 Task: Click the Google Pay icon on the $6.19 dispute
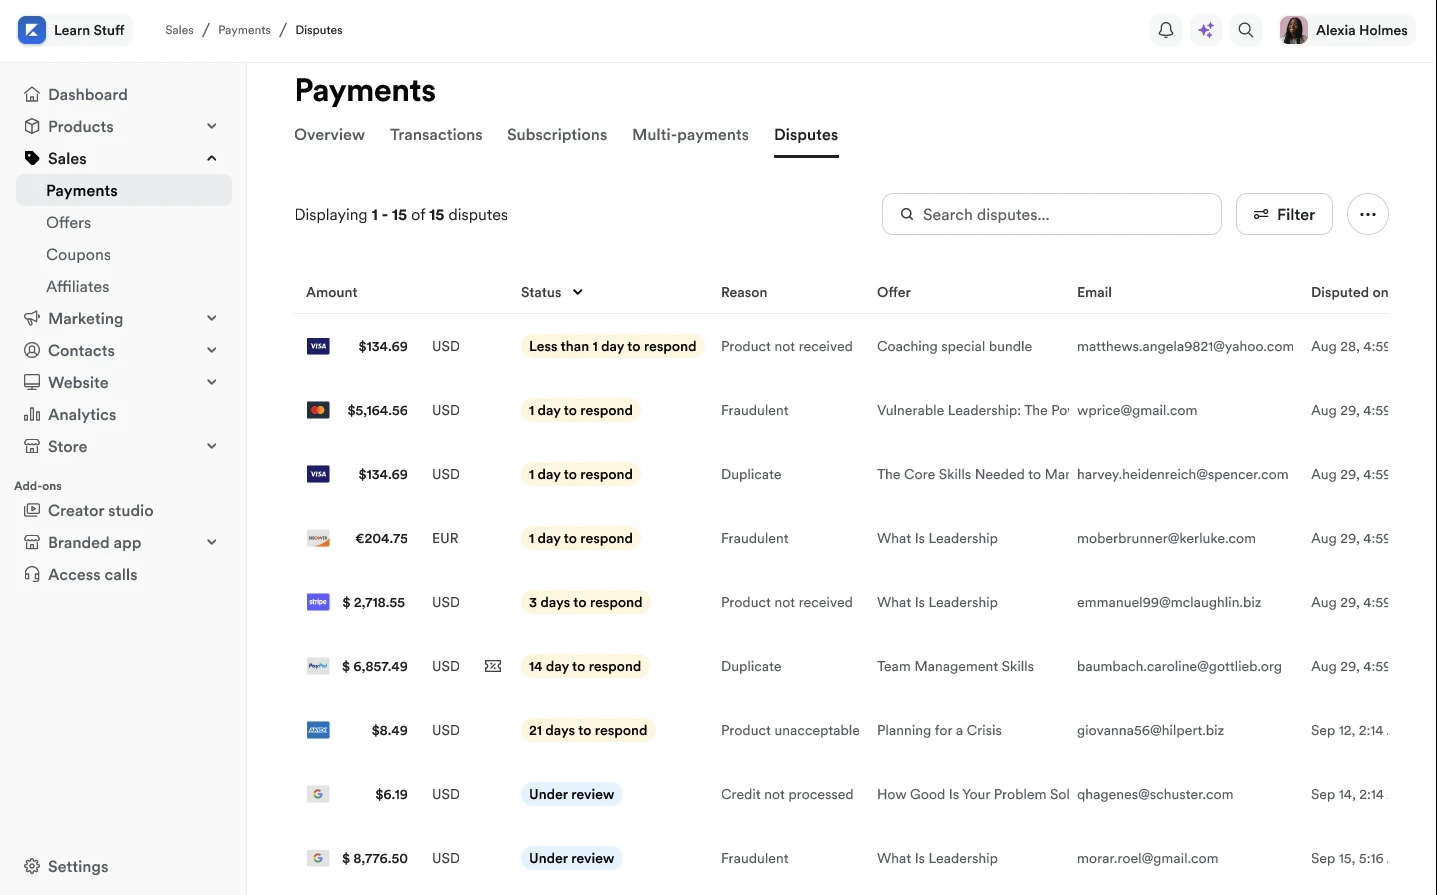(317, 793)
